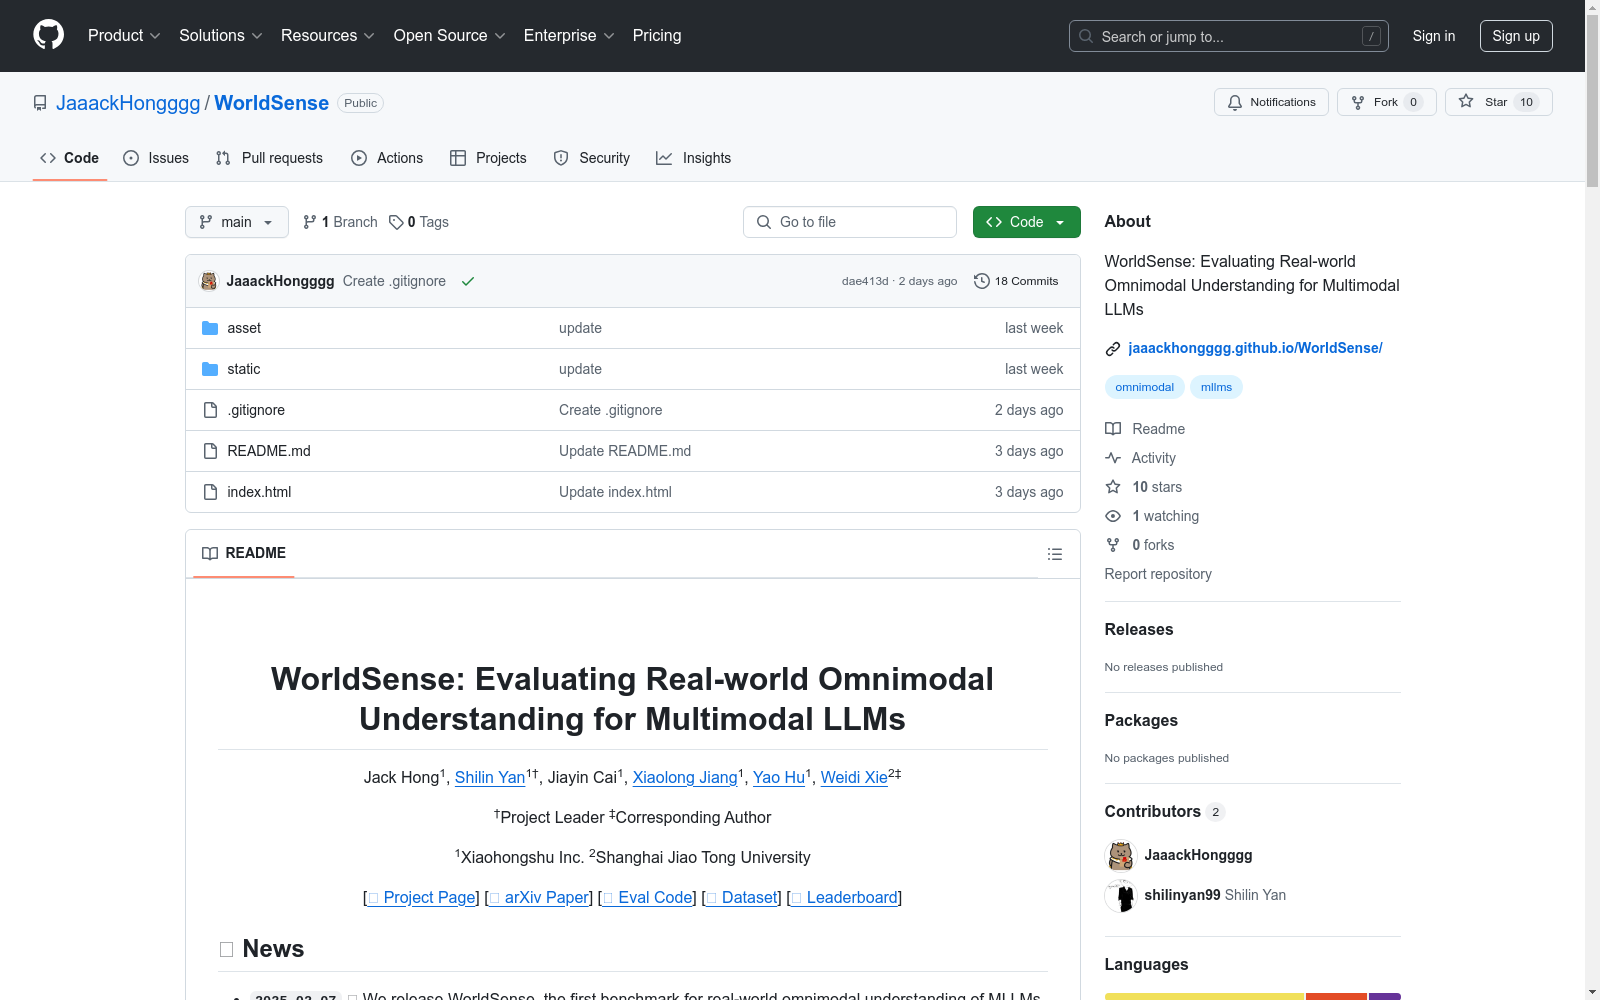The height and width of the screenshot is (1000, 1600).
Task: Click the bell icon in Notifications
Action: pyautogui.click(x=1235, y=102)
